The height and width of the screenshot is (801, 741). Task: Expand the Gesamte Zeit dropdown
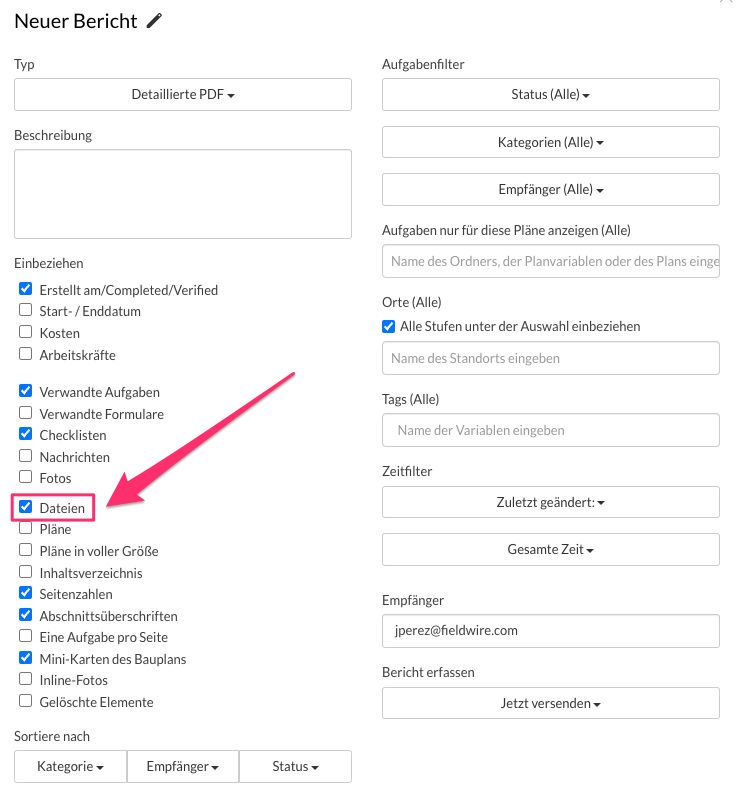click(x=550, y=549)
